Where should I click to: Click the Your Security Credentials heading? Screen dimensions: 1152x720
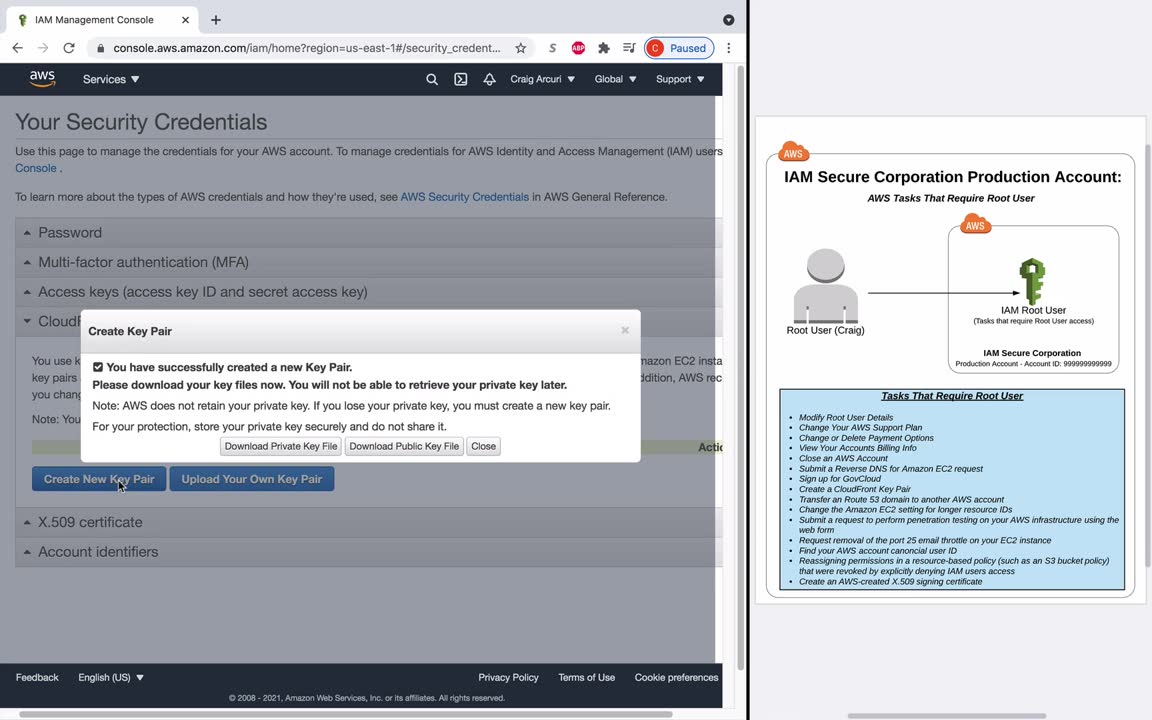click(141, 122)
